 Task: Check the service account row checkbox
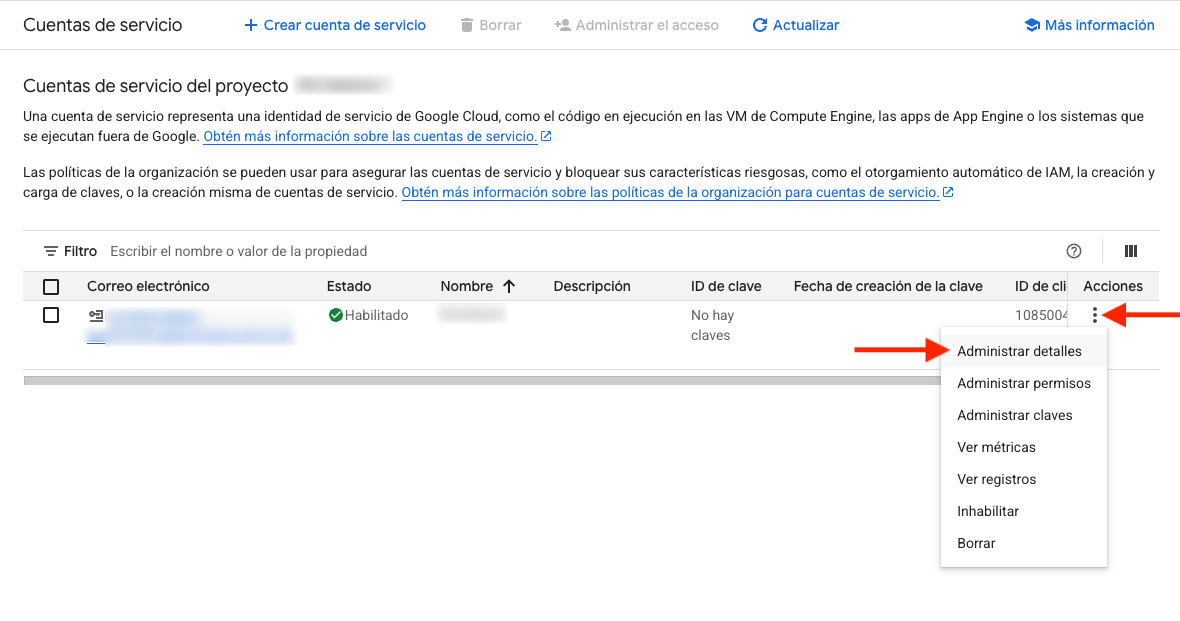tap(51, 315)
